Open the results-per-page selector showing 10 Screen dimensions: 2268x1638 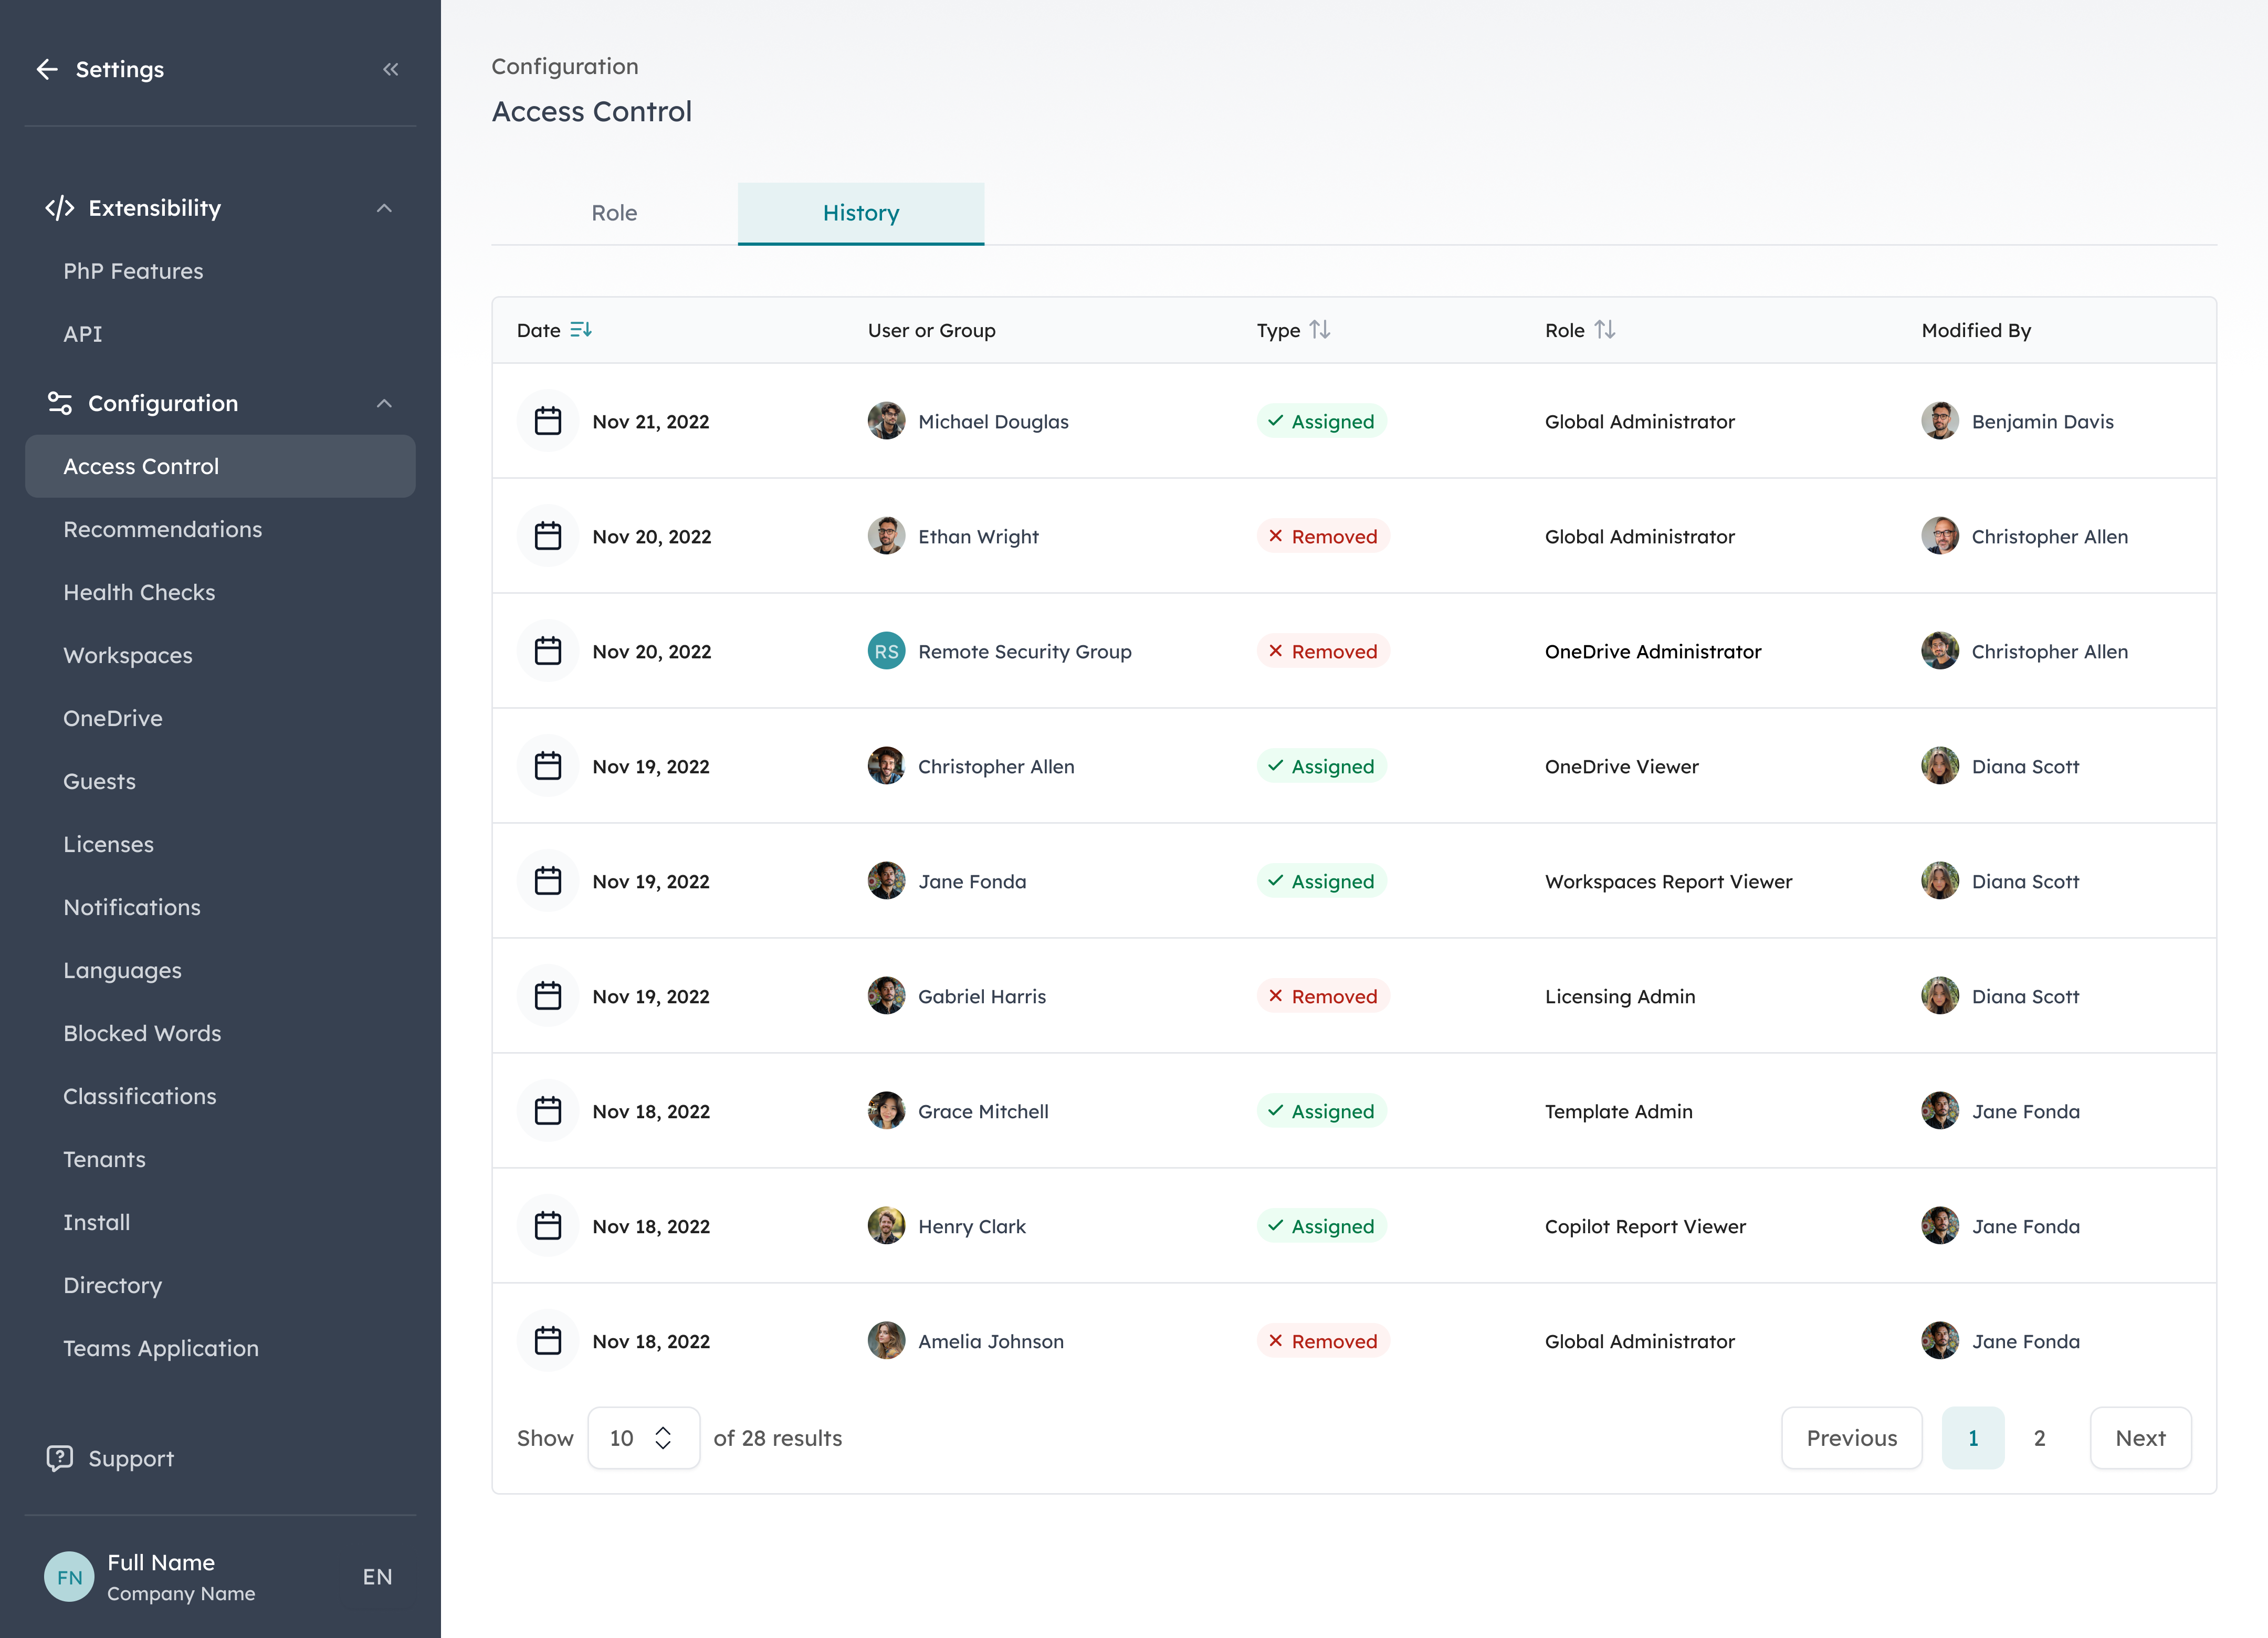click(643, 1438)
